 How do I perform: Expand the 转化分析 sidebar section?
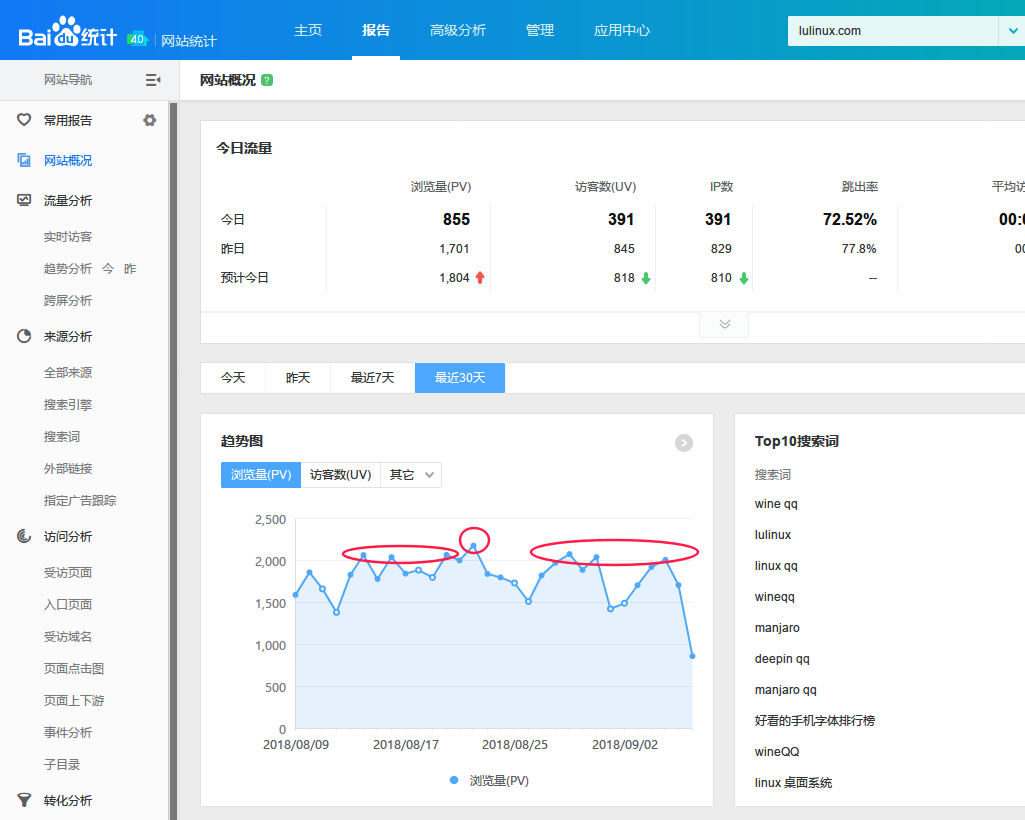(x=68, y=800)
